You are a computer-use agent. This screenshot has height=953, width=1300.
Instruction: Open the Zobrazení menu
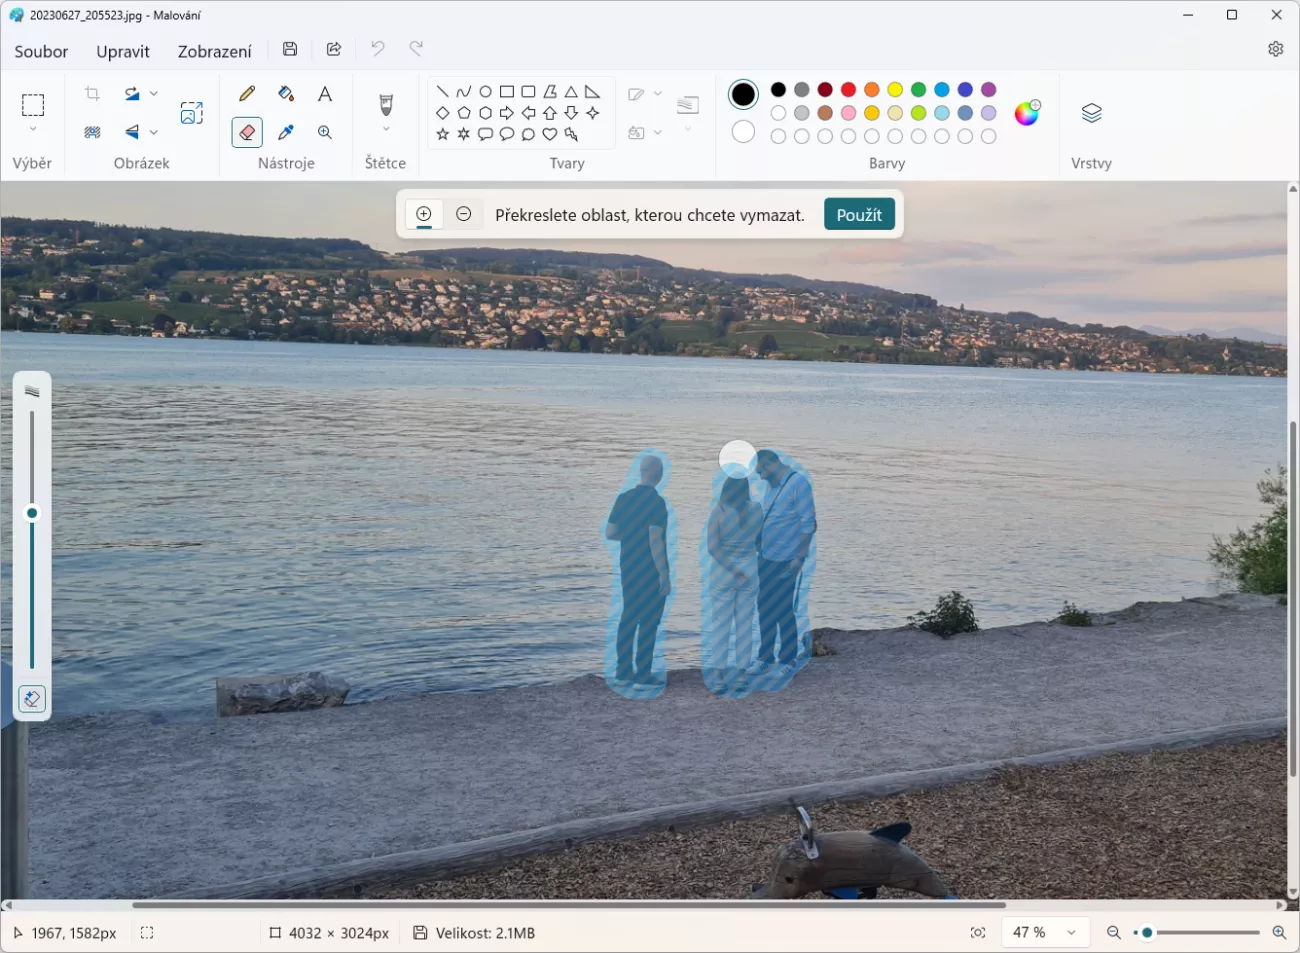(x=214, y=51)
